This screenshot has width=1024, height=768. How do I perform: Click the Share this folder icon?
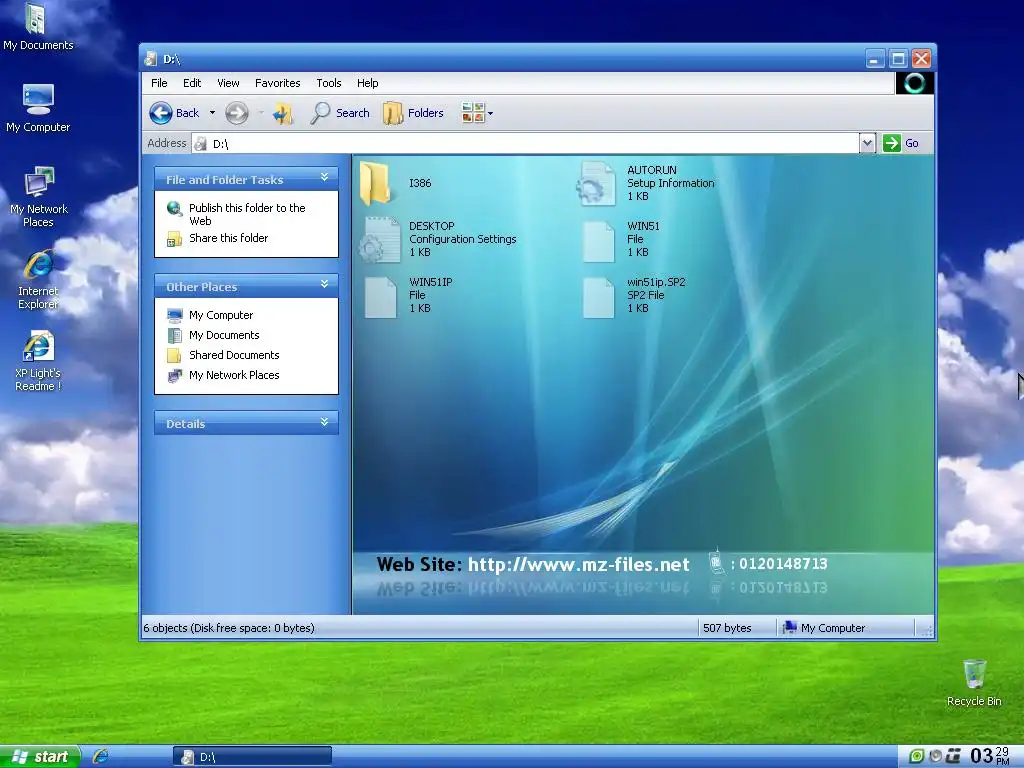174,239
